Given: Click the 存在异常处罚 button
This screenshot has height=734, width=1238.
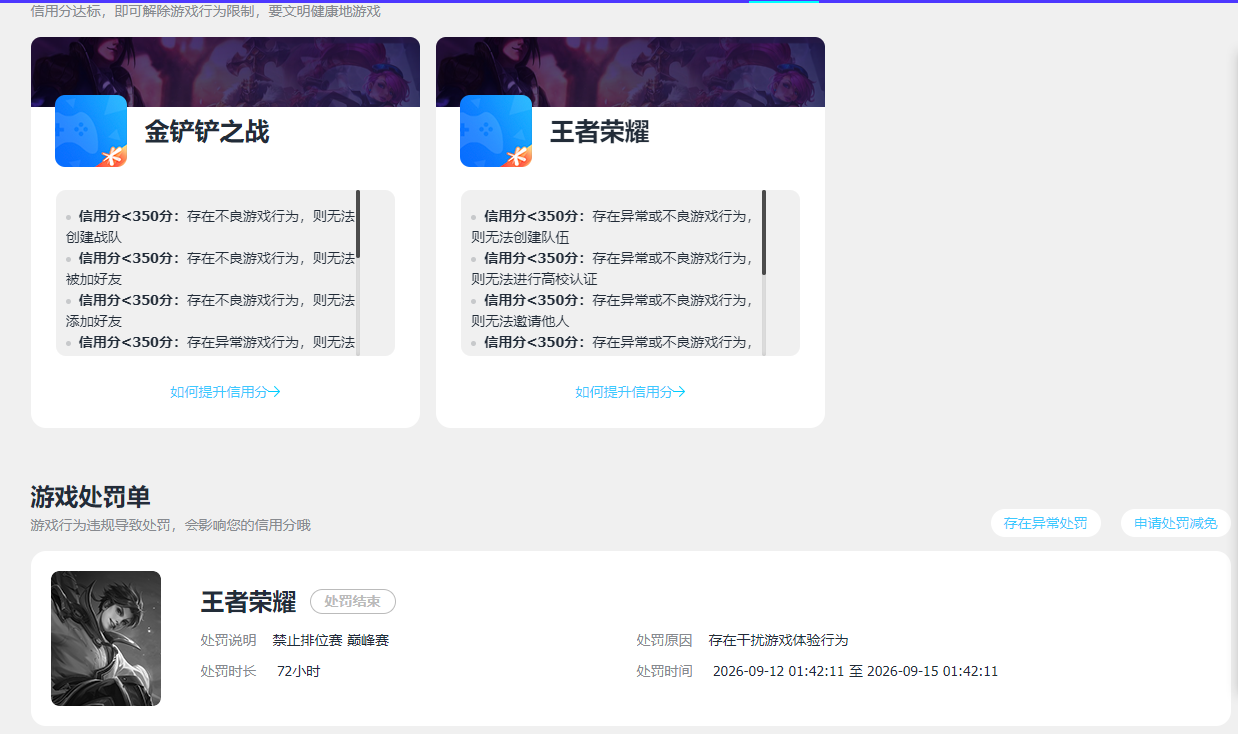Looking at the screenshot, I should [x=1045, y=523].
